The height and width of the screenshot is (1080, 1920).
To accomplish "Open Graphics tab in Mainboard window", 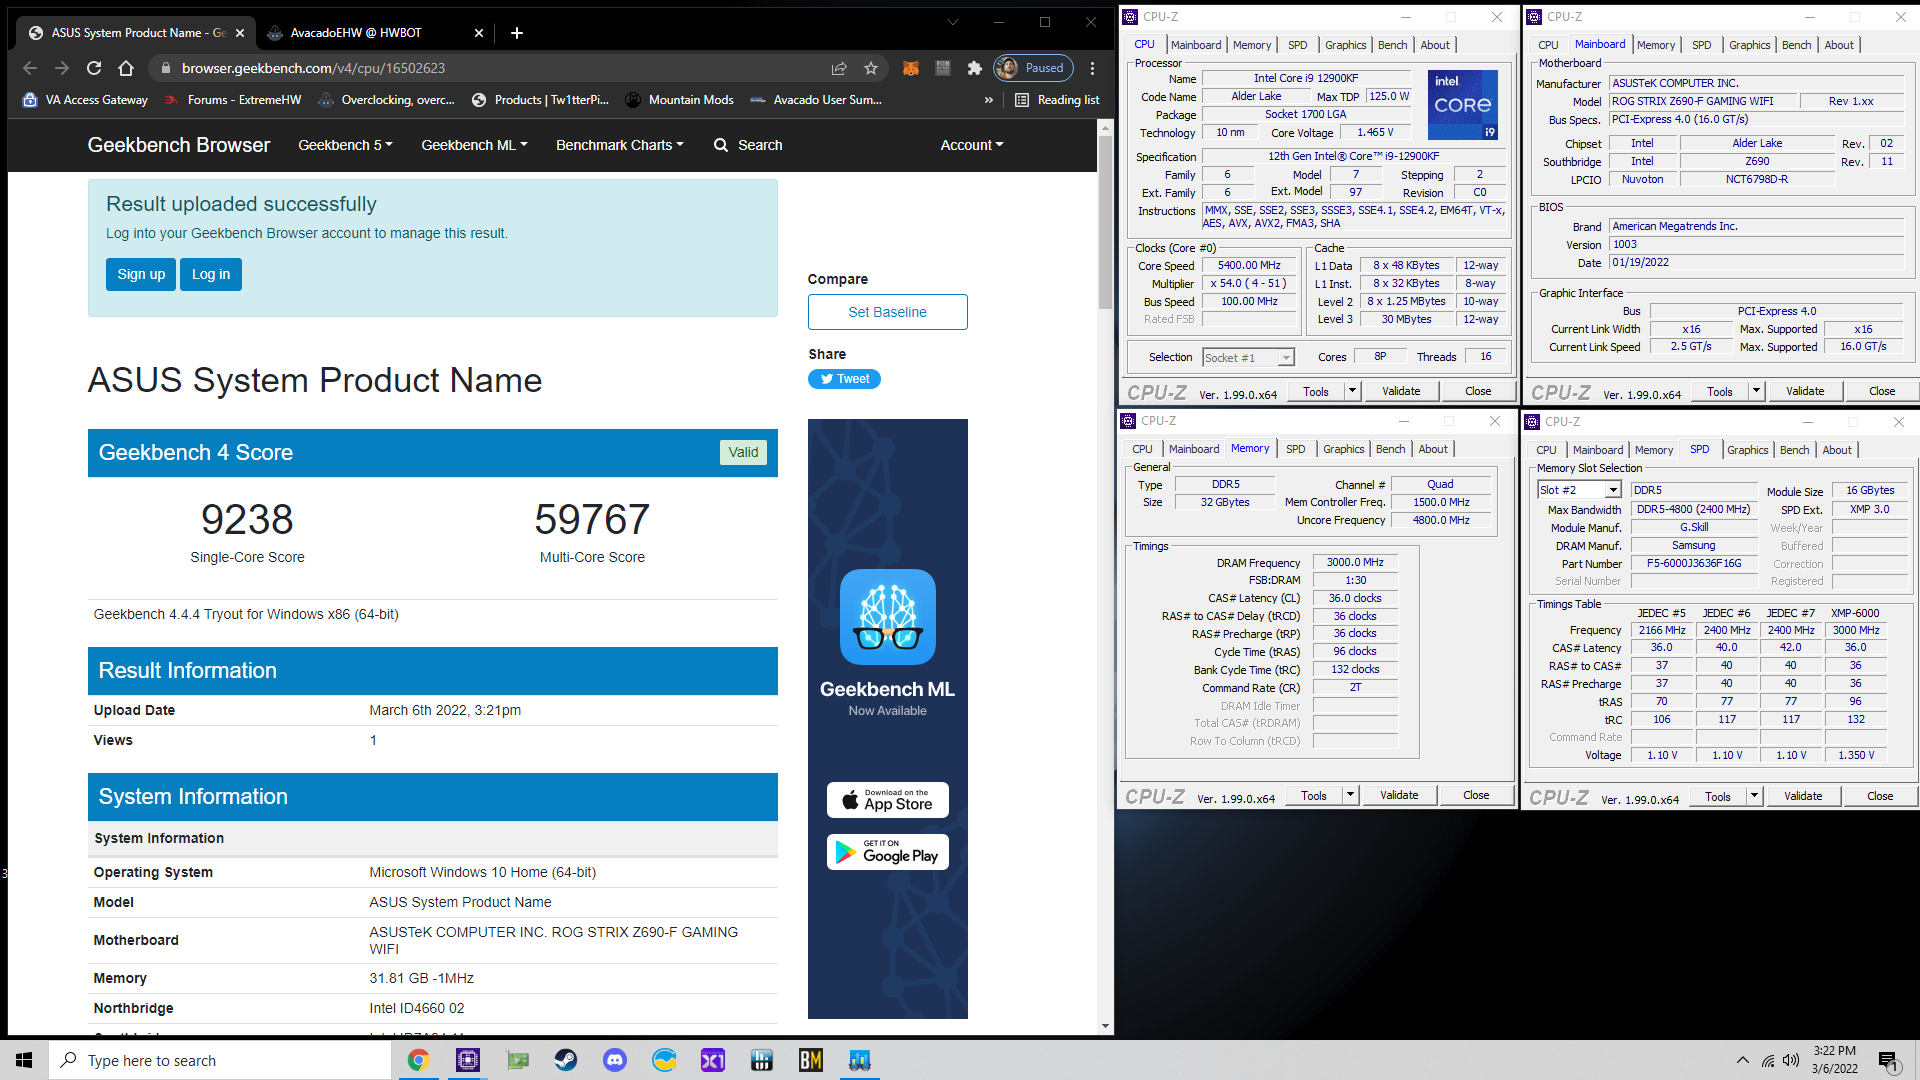I will point(1749,45).
